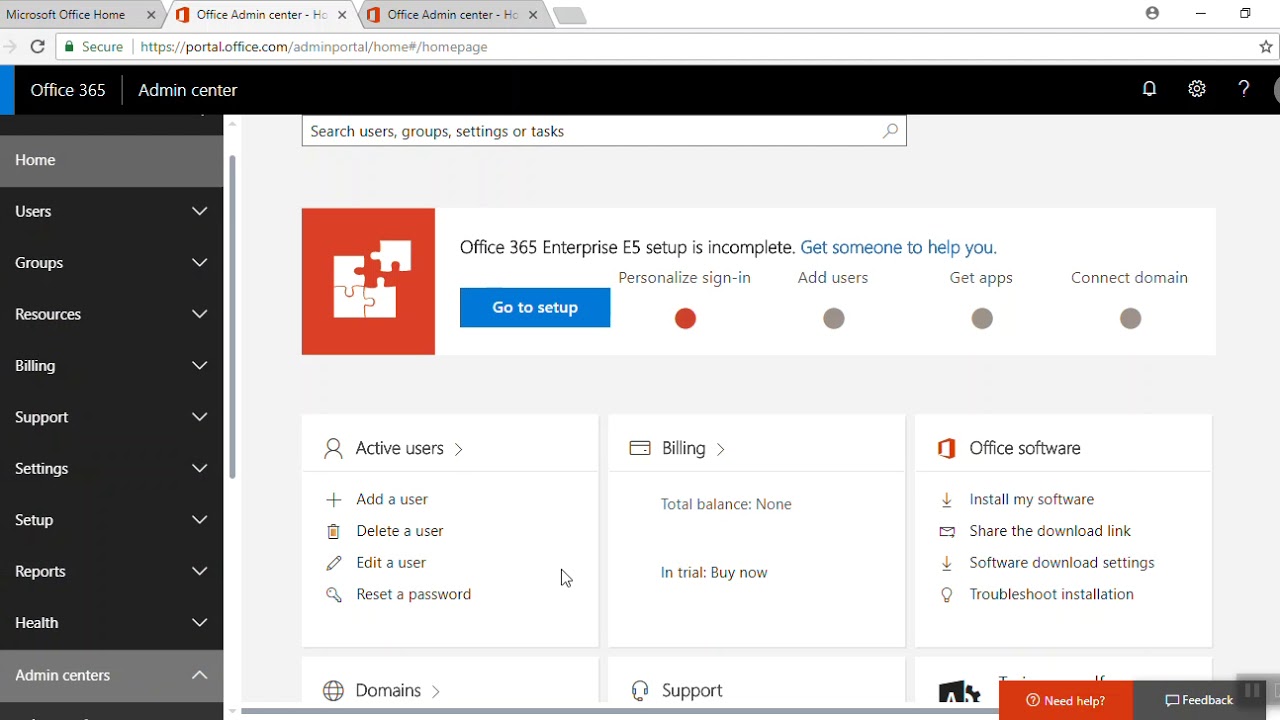Close the Microsoft Office Home tab
The image size is (1280, 720).
click(x=151, y=15)
